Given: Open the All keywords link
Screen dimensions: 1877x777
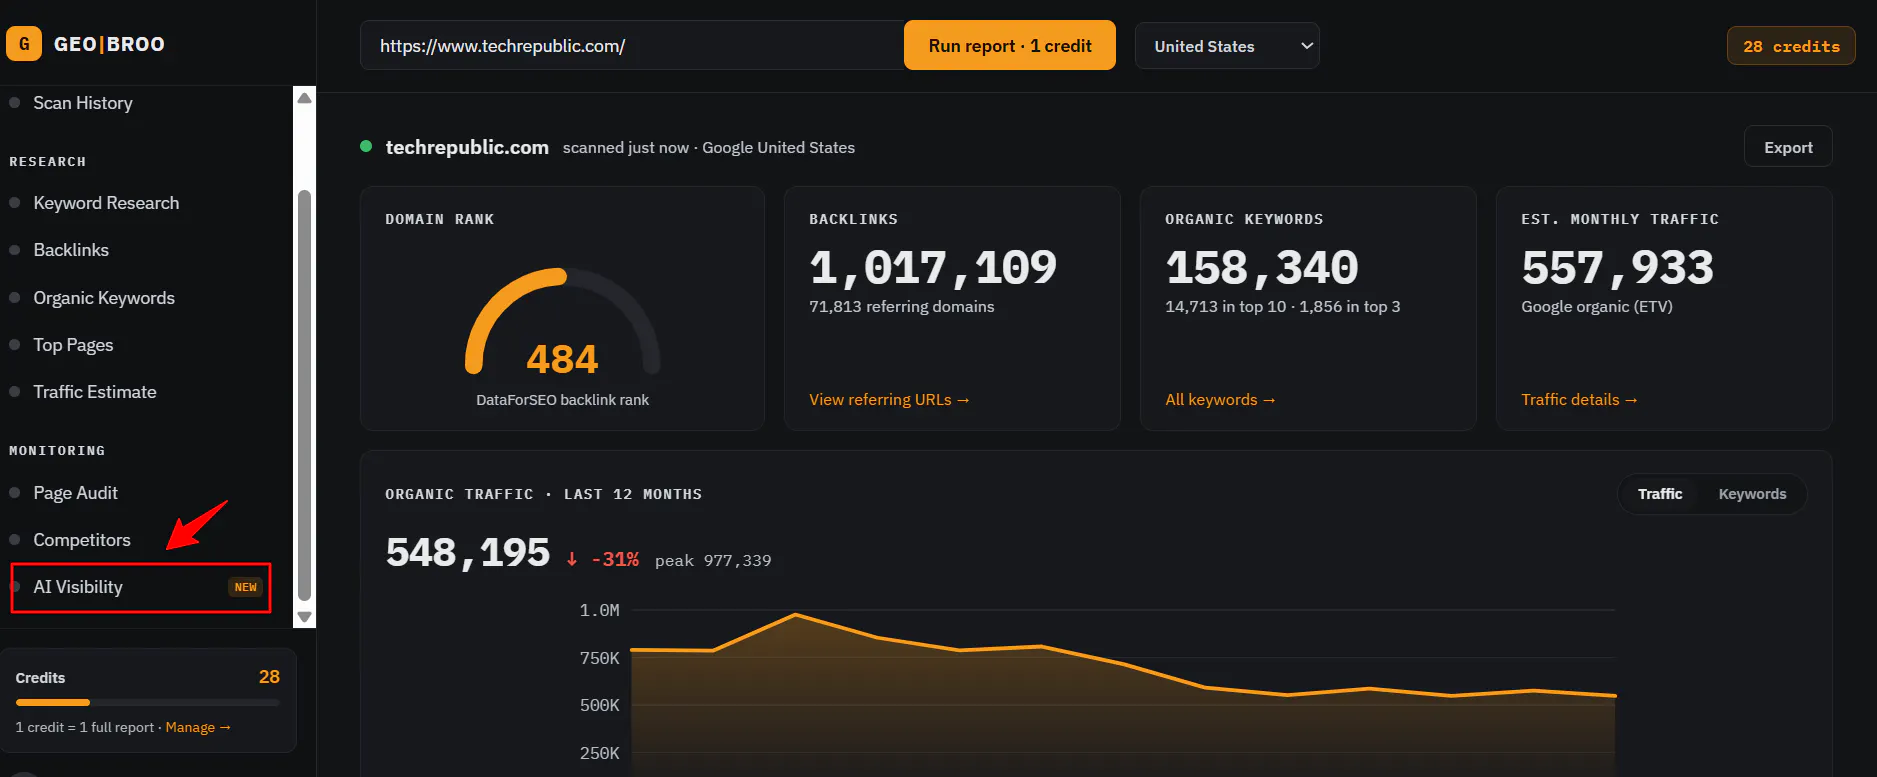Looking at the screenshot, I should click(x=1220, y=400).
